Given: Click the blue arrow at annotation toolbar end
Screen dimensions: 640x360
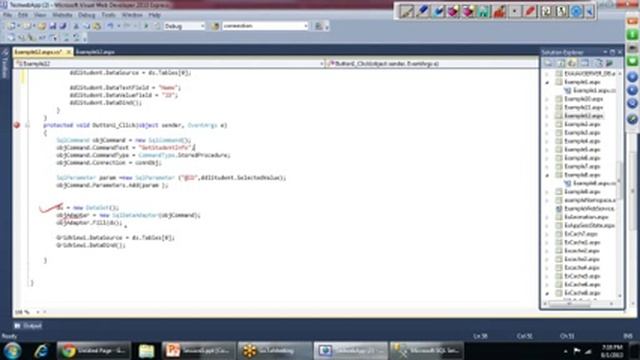Looking at the screenshot, I should pos(590,11).
